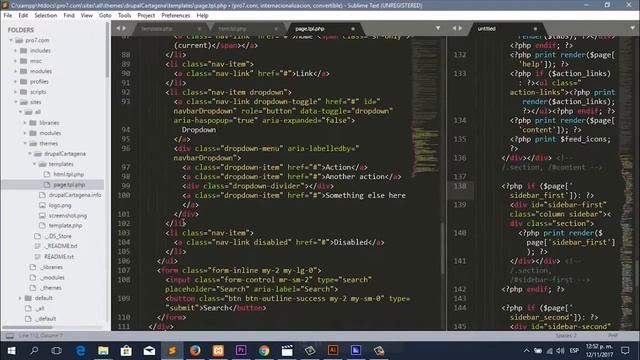Collapse the sites folder
This screenshot has height=360, width=640.
pos(16,102)
